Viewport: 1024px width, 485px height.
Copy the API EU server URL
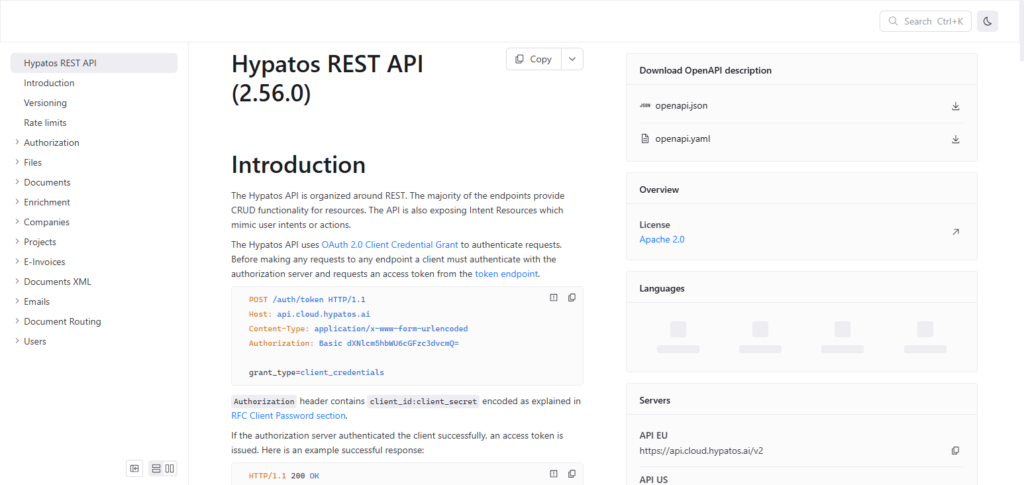[955, 450]
